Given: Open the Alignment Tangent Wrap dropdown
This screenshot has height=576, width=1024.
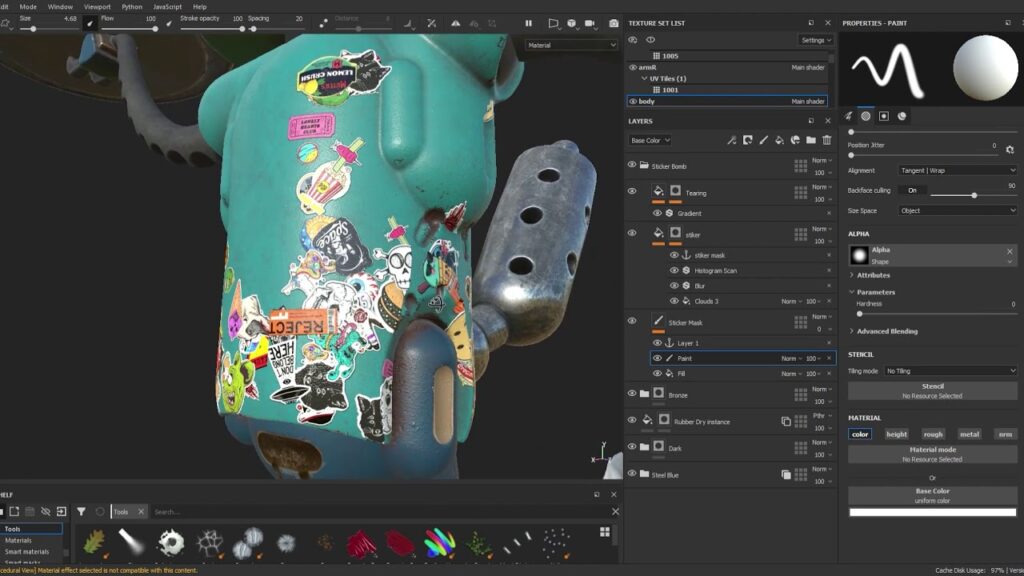Looking at the screenshot, I should tap(957, 170).
